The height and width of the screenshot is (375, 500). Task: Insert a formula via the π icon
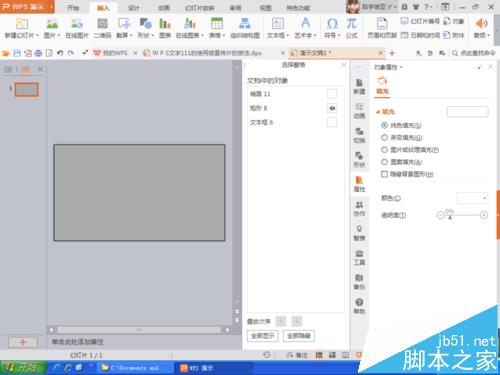pyautogui.click(x=351, y=28)
